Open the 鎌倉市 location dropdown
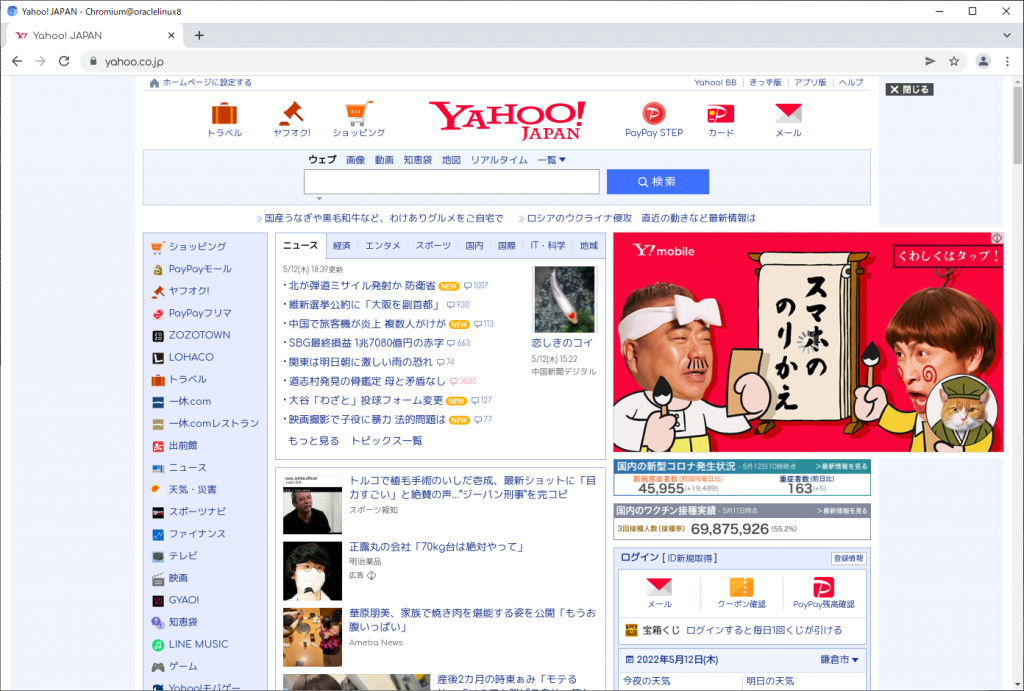 [x=839, y=660]
